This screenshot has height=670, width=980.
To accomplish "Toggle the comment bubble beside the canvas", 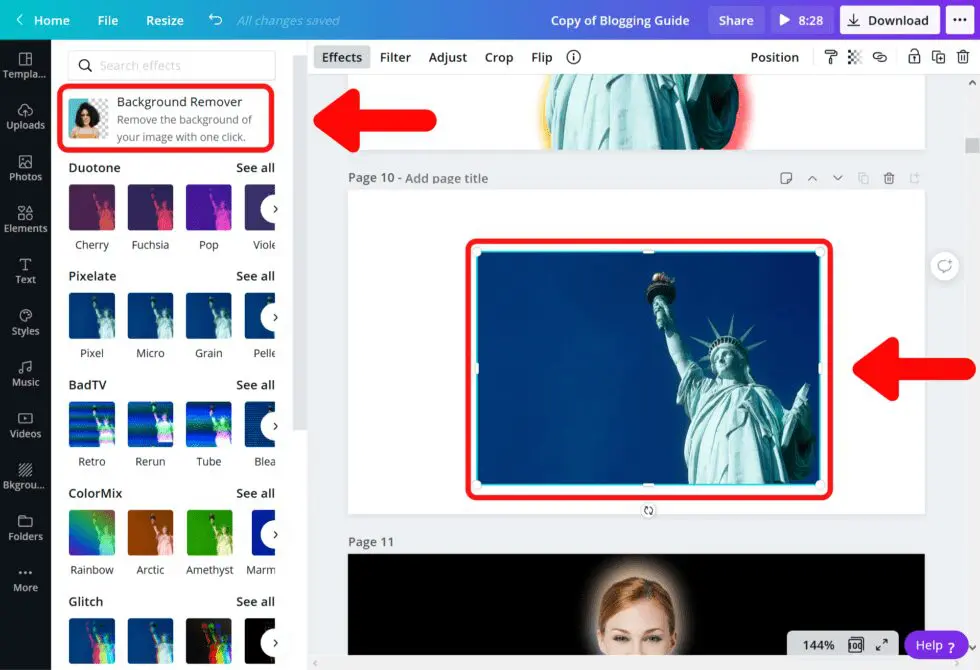I will 944,265.
